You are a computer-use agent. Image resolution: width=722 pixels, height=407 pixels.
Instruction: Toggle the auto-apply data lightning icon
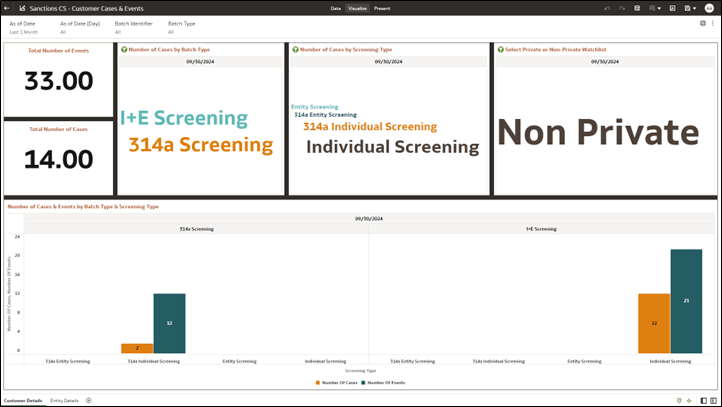tap(689, 401)
